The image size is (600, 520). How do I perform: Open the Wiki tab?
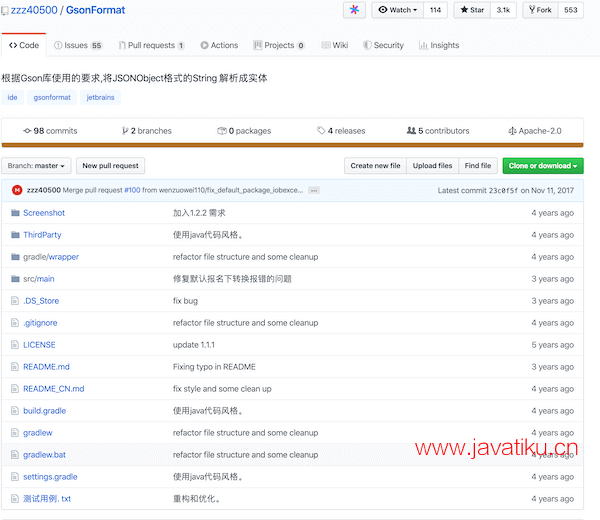tap(335, 45)
